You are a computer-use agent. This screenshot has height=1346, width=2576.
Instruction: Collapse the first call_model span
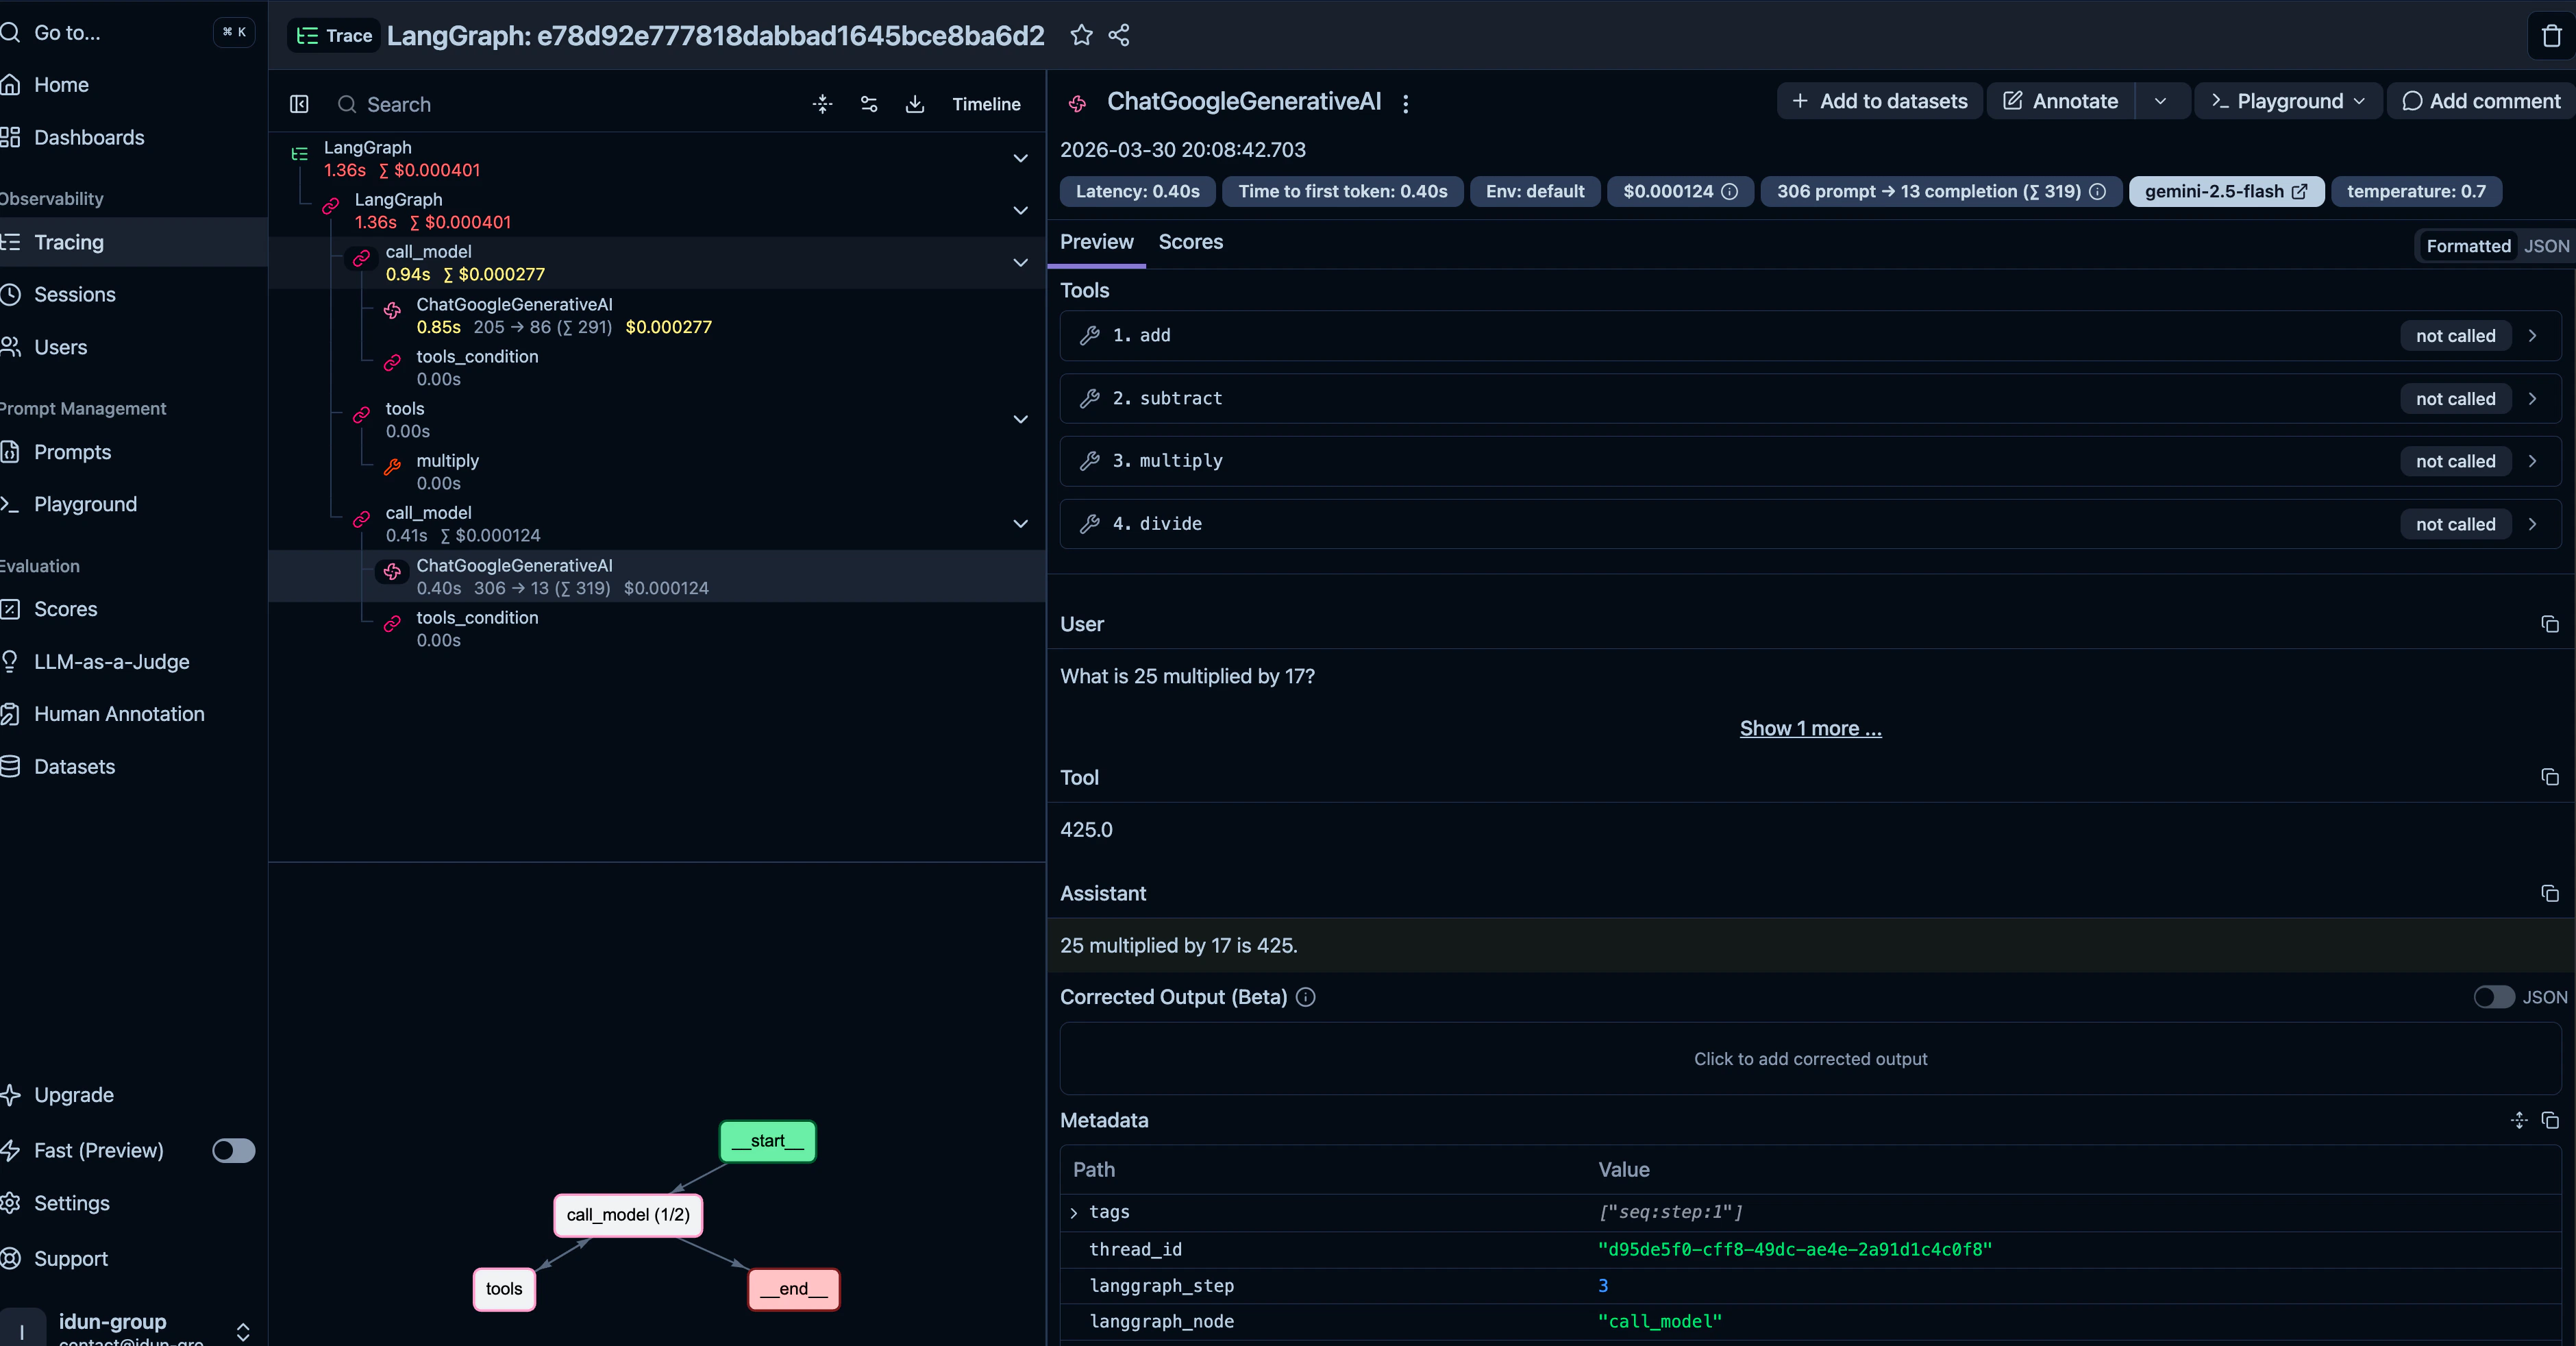coord(1020,263)
